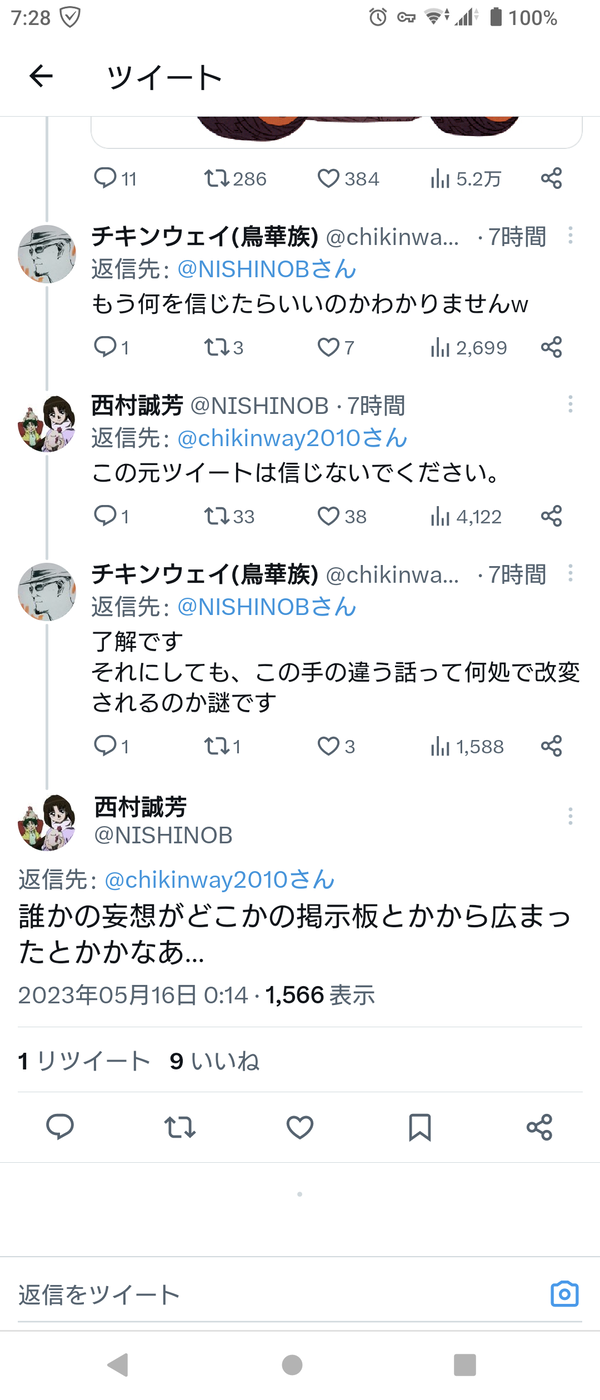View analytics showing 1,588 views
Viewport: 600px width, 1400px height.
467,746
